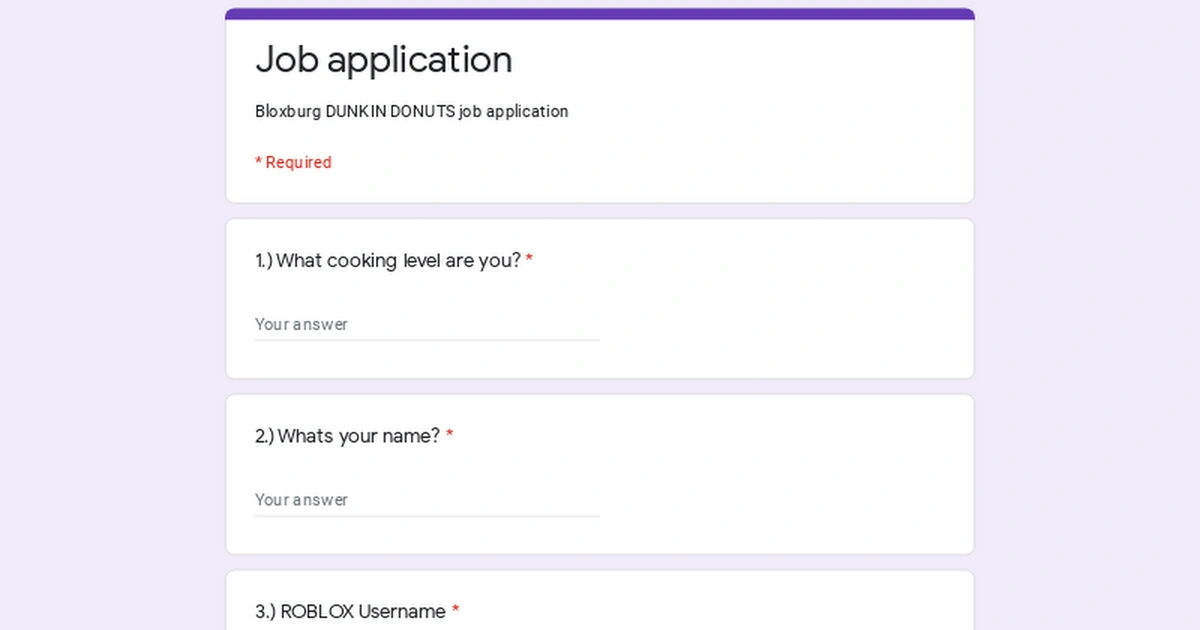Viewport: 1200px width, 630px height.
Task: Click the Bloxburg DUNKIN DONUTS description text
Action: click(411, 111)
